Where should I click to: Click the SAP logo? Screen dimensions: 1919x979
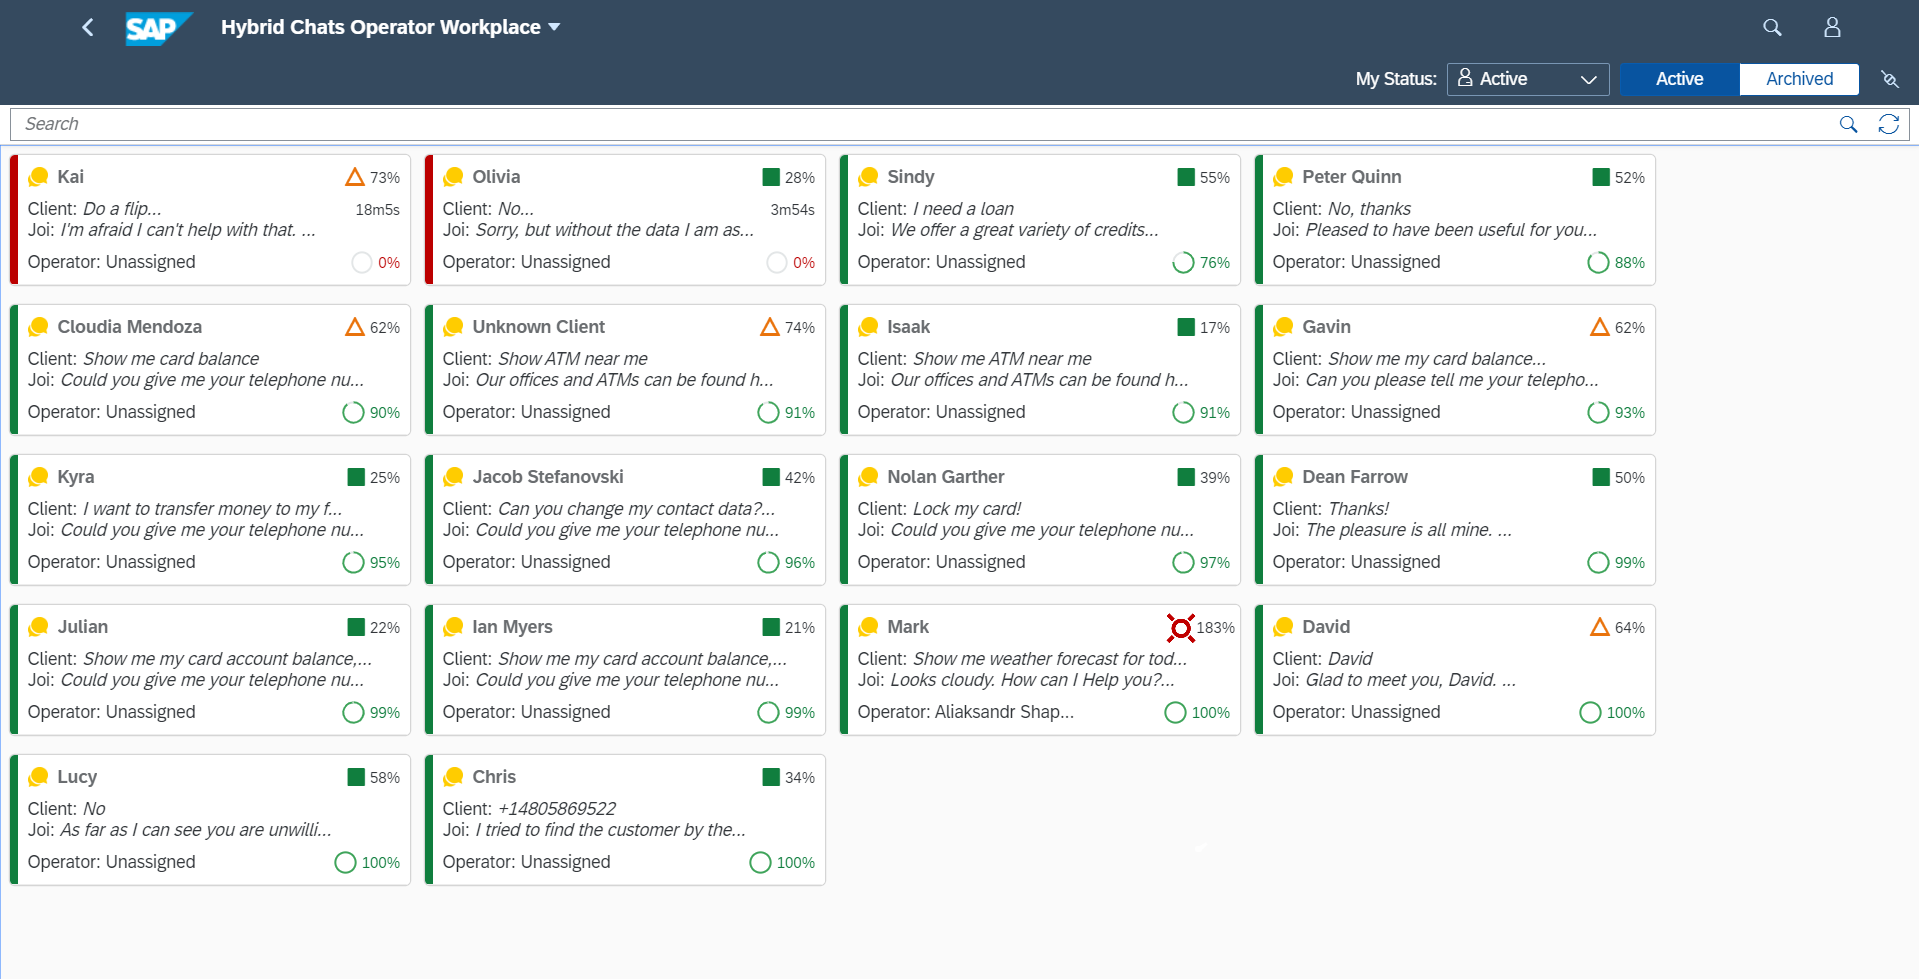pyautogui.click(x=158, y=28)
